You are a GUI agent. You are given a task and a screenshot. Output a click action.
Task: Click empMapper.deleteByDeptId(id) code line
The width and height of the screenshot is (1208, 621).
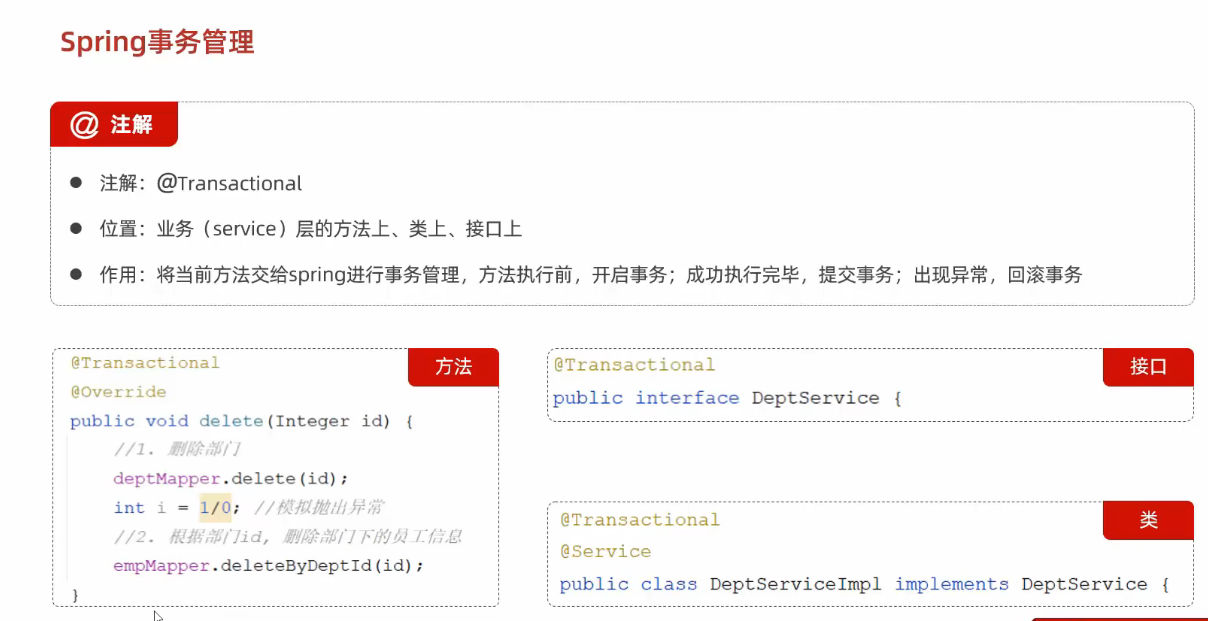point(269,566)
